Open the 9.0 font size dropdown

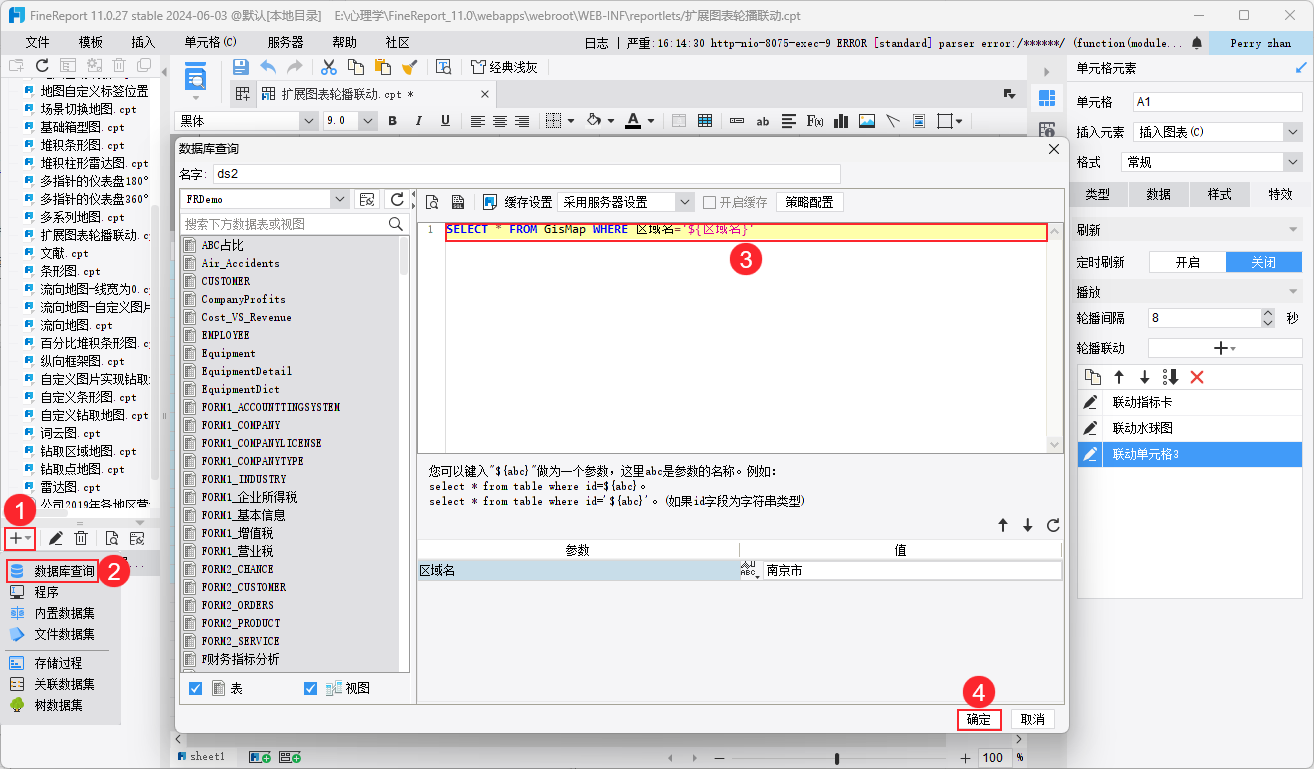[x=367, y=121]
